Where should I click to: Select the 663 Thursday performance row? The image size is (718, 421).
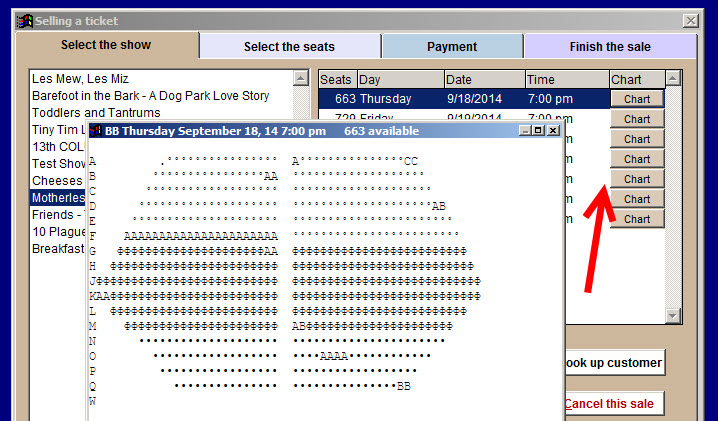coord(460,99)
